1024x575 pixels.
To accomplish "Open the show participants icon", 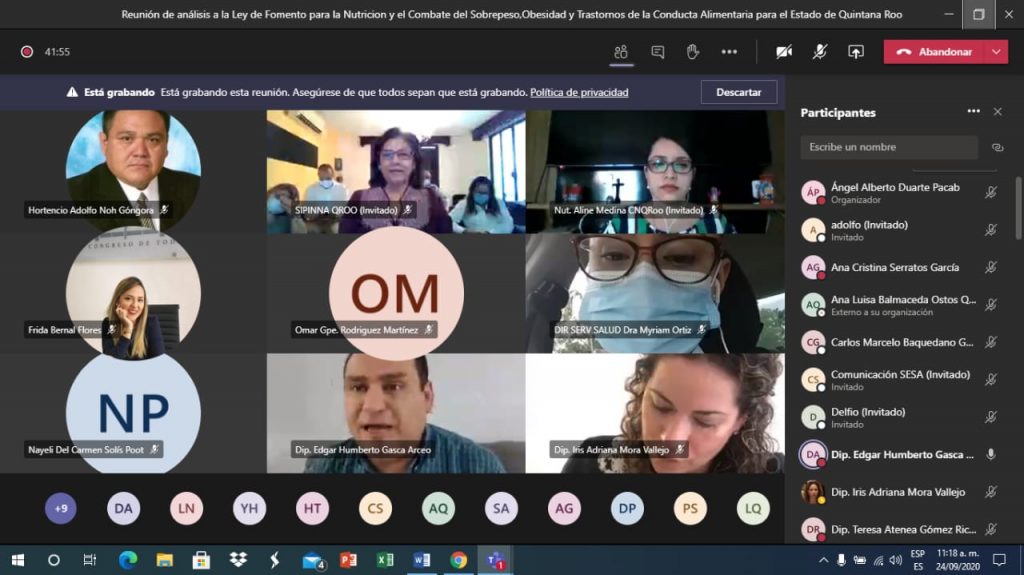I will point(621,52).
